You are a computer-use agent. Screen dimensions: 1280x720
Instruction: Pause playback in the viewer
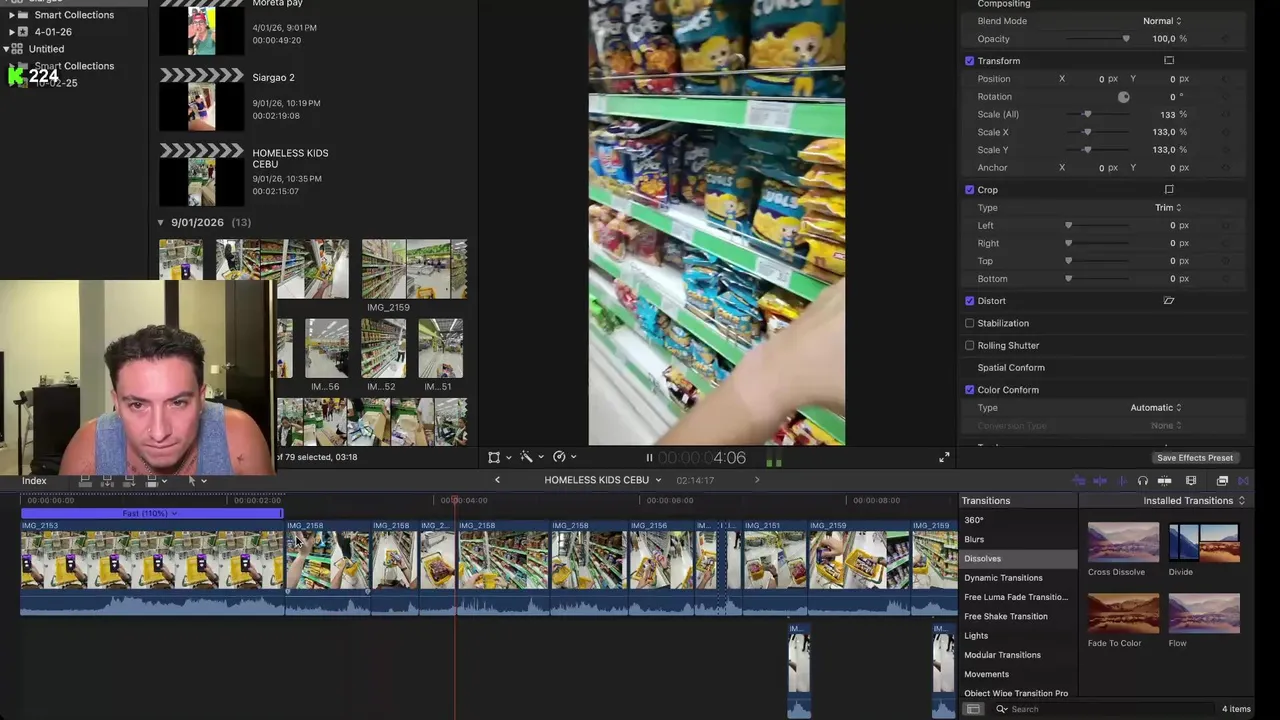(649, 458)
